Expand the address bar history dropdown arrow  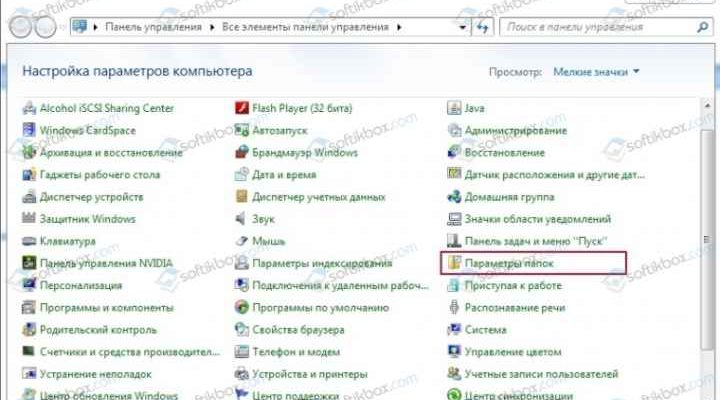pyautogui.click(x=462, y=28)
